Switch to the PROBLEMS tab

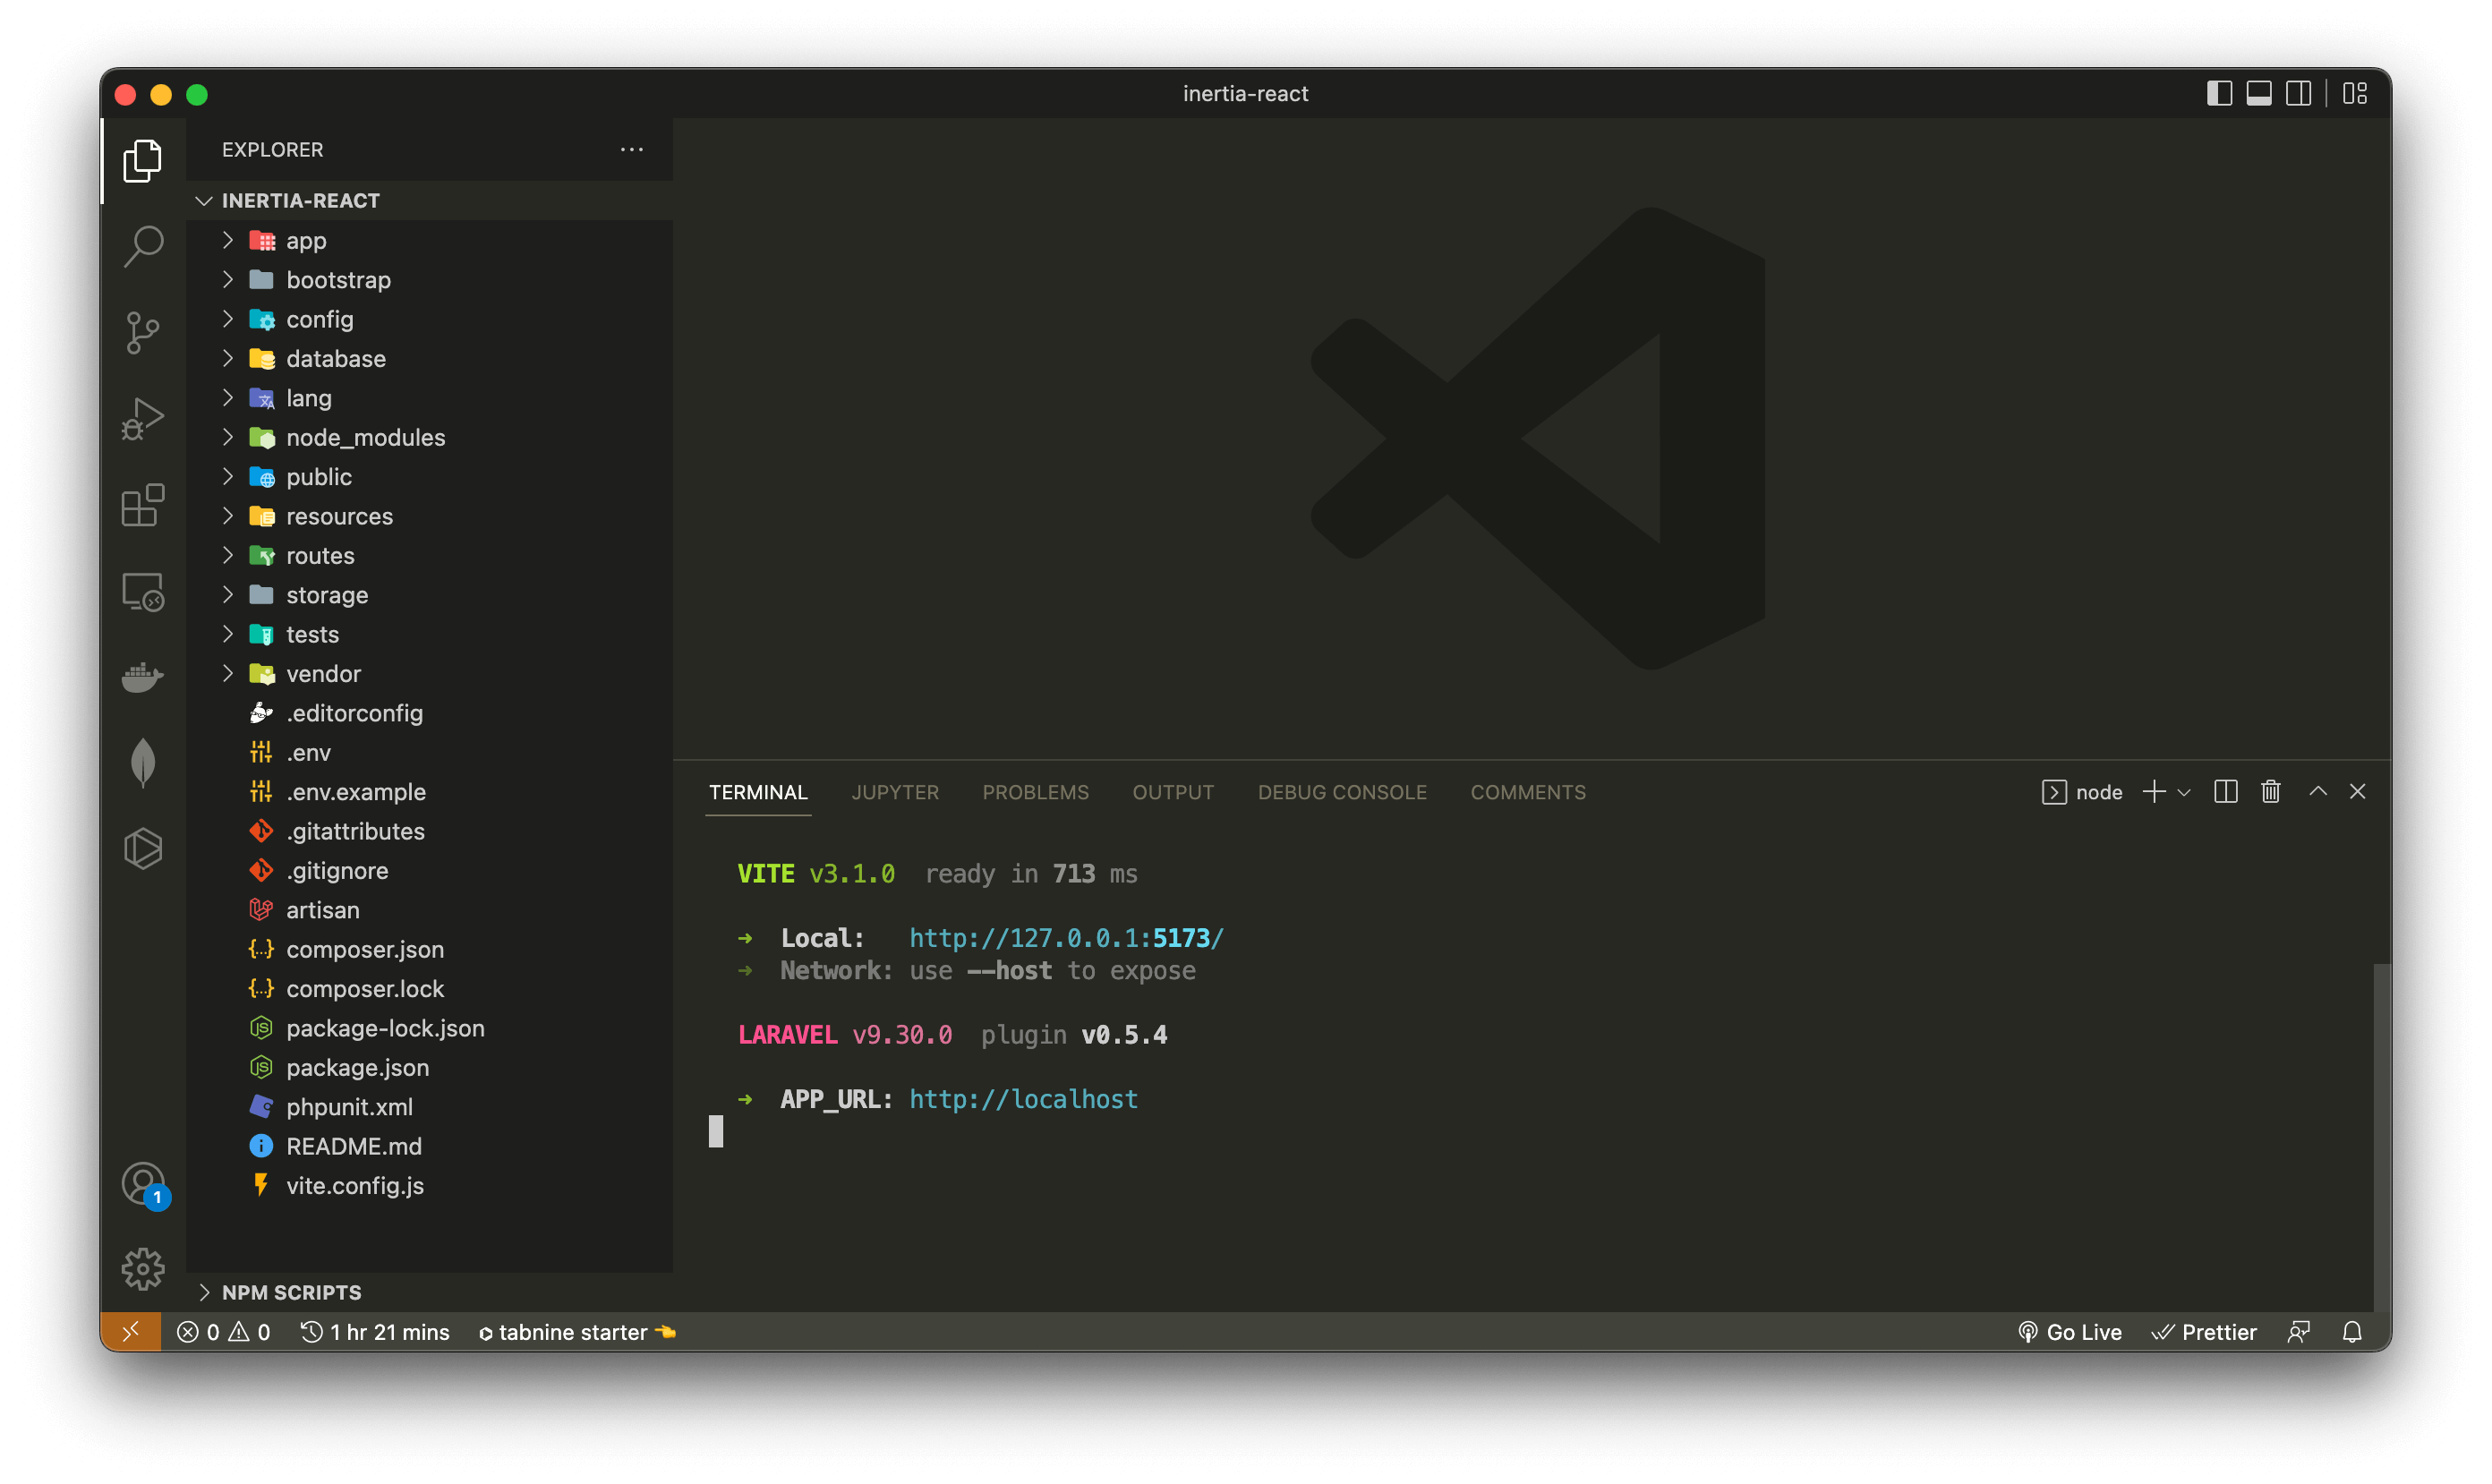point(1035,792)
